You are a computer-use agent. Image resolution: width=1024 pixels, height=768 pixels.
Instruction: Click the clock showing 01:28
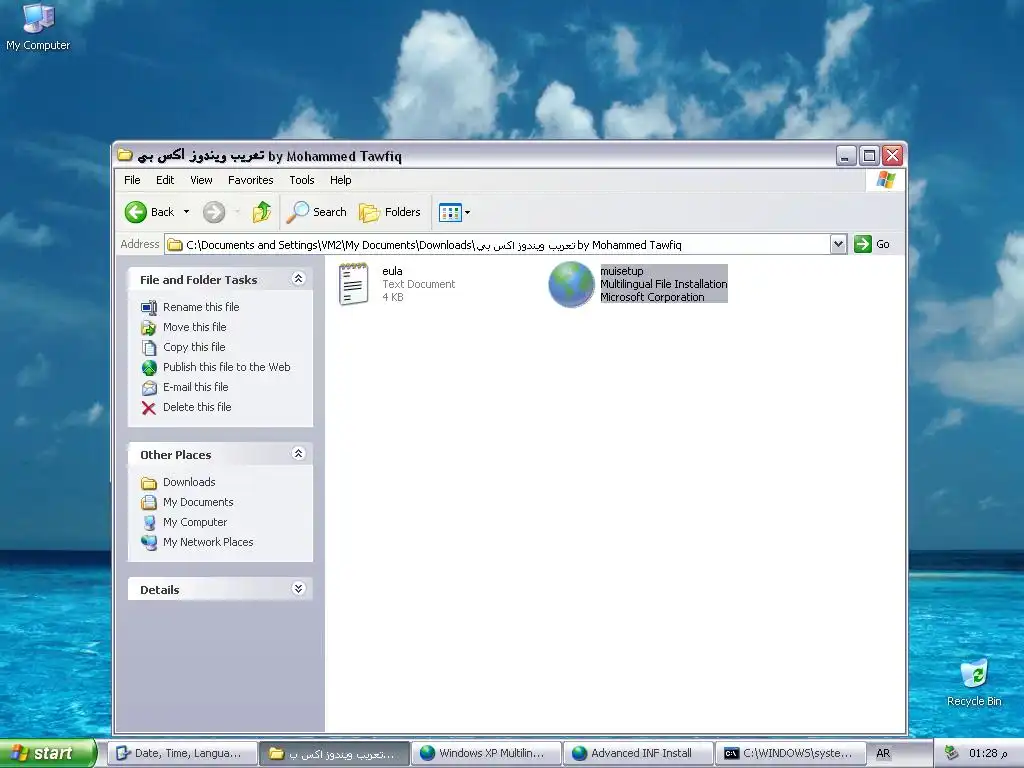988,753
